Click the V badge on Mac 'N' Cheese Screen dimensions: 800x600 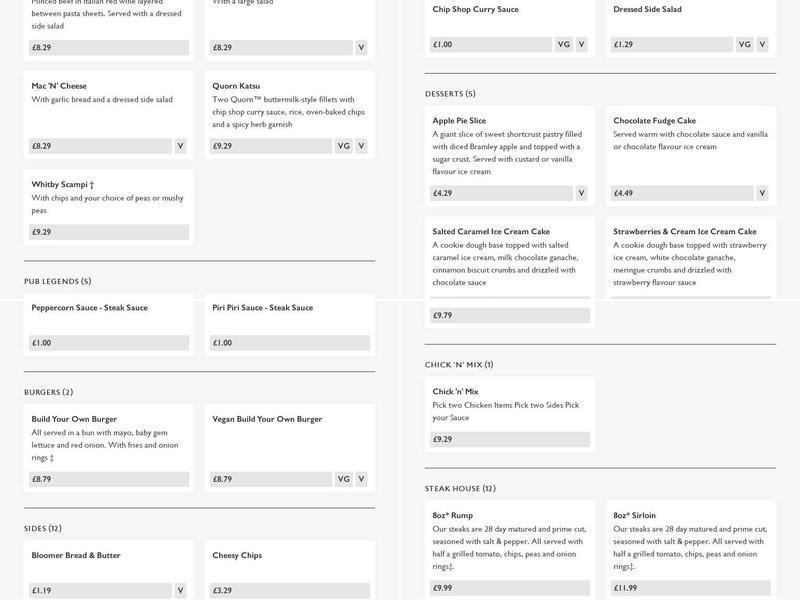[x=181, y=146]
